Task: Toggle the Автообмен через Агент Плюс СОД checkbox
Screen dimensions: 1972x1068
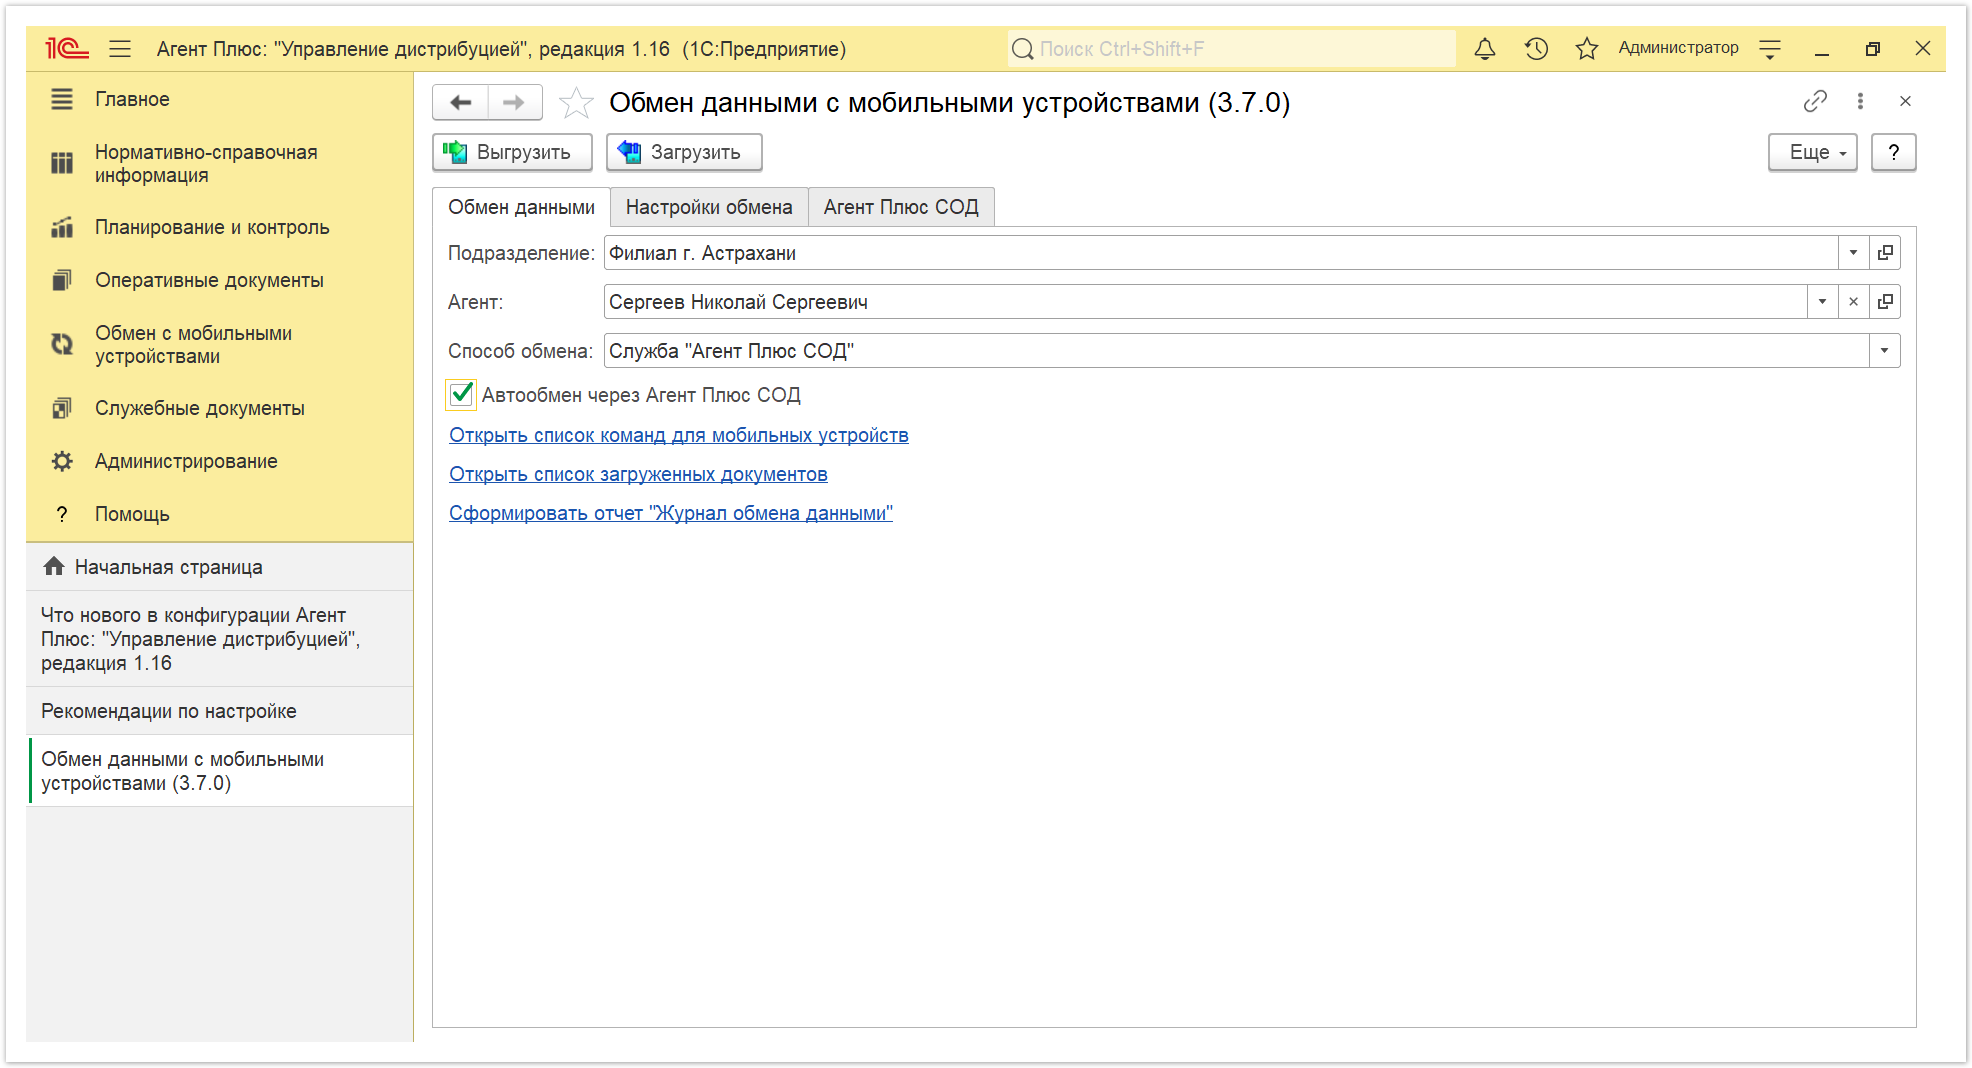Action: pos(461,395)
